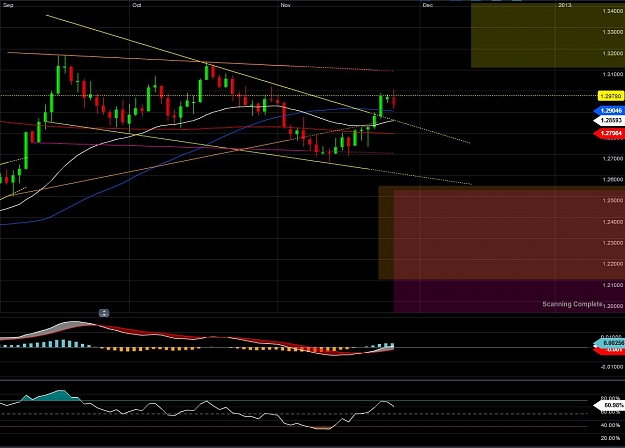This screenshot has width=625, height=448.
Task: Click the 'Nov' date axis label
Action: pyautogui.click(x=285, y=5)
